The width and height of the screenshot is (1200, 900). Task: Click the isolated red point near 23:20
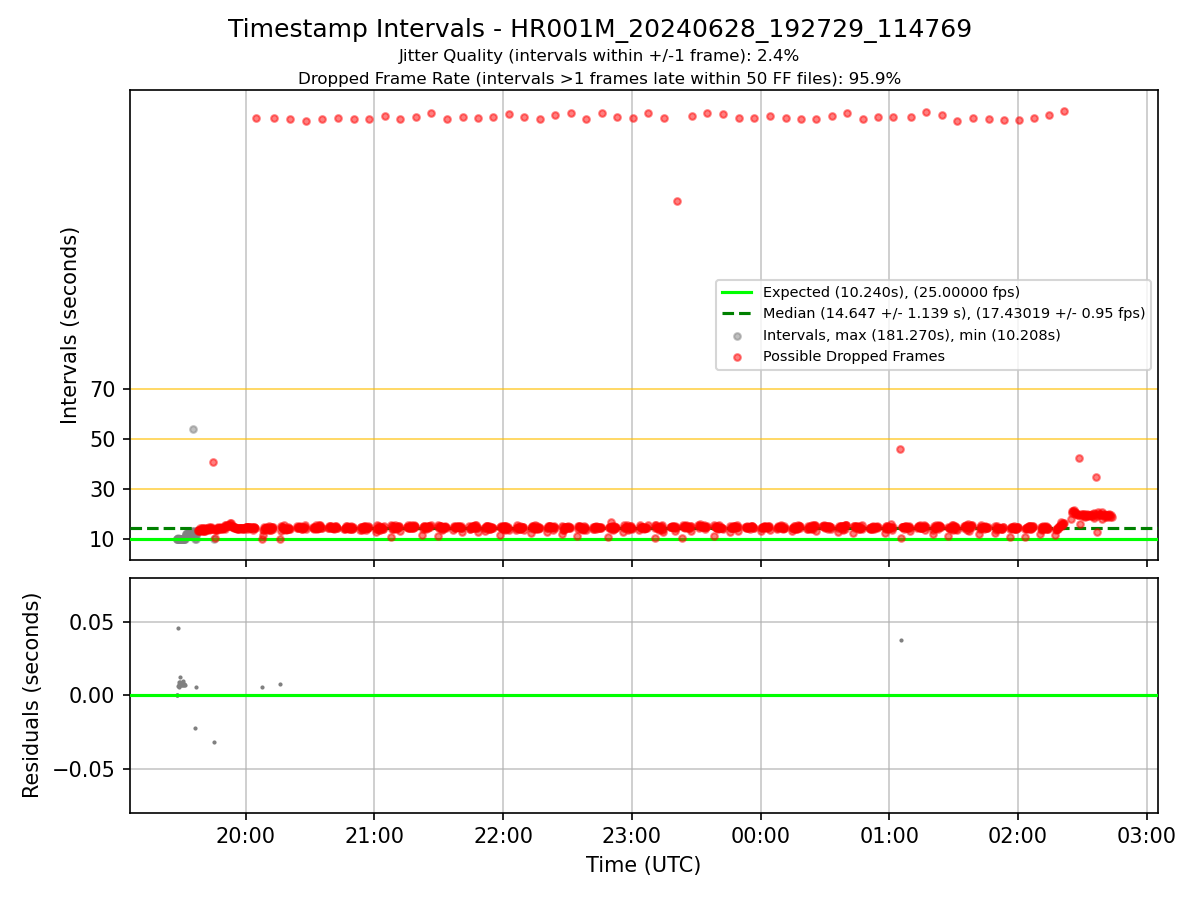(677, 201)
